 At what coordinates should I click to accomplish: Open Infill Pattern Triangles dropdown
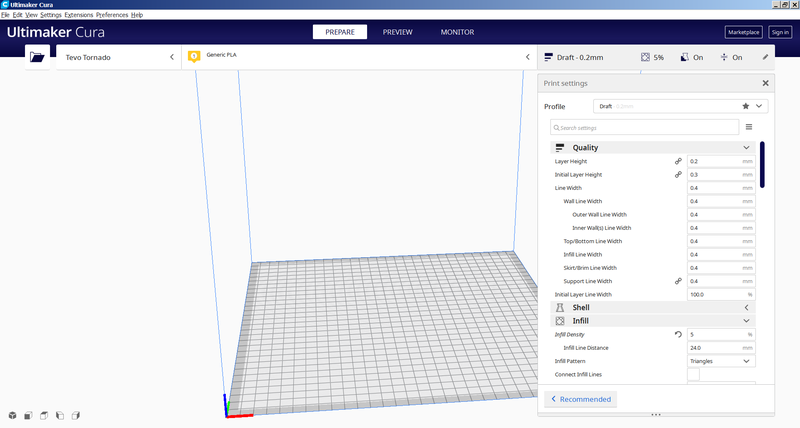(721, 361)
